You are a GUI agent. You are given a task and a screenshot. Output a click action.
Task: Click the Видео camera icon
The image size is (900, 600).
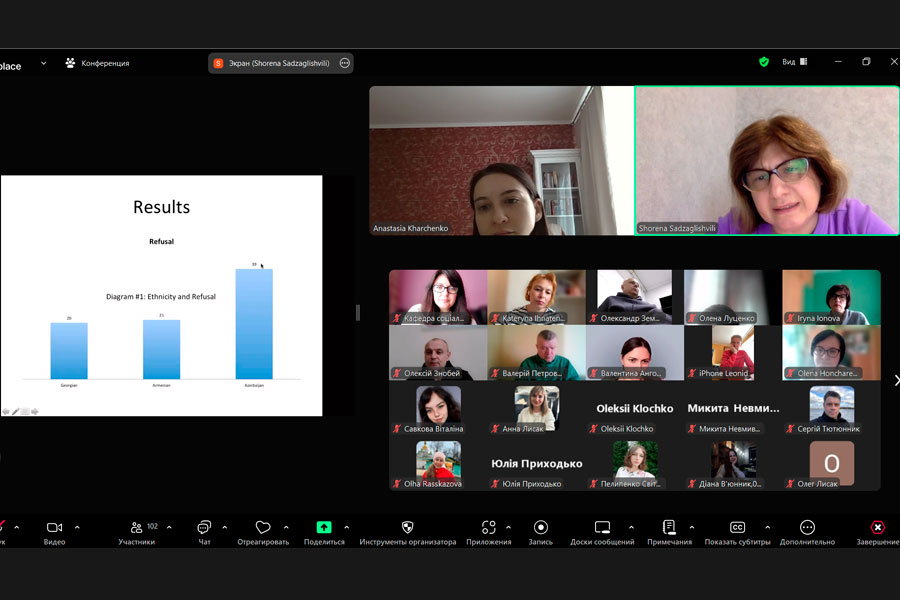(54, 527)
